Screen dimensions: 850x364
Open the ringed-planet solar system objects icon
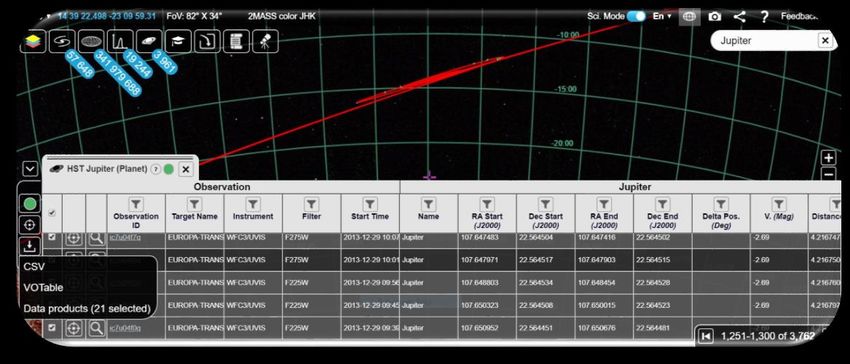(149, 41)
